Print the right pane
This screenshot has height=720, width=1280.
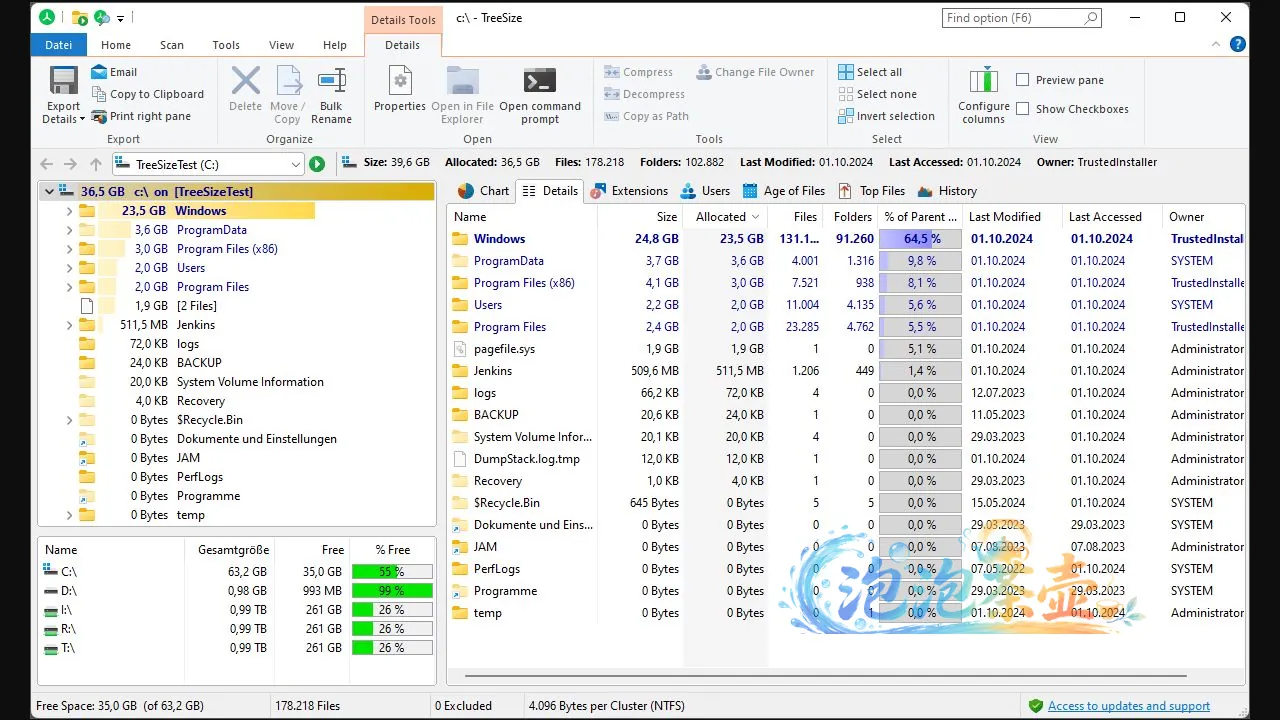(x=141, y=116)
